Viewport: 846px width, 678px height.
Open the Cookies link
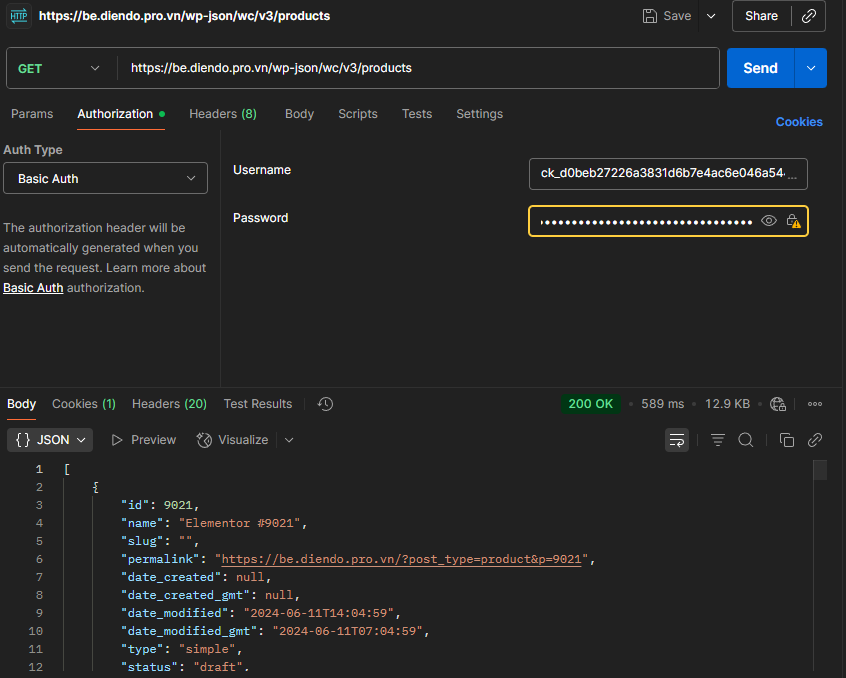(x=799, y=122)
